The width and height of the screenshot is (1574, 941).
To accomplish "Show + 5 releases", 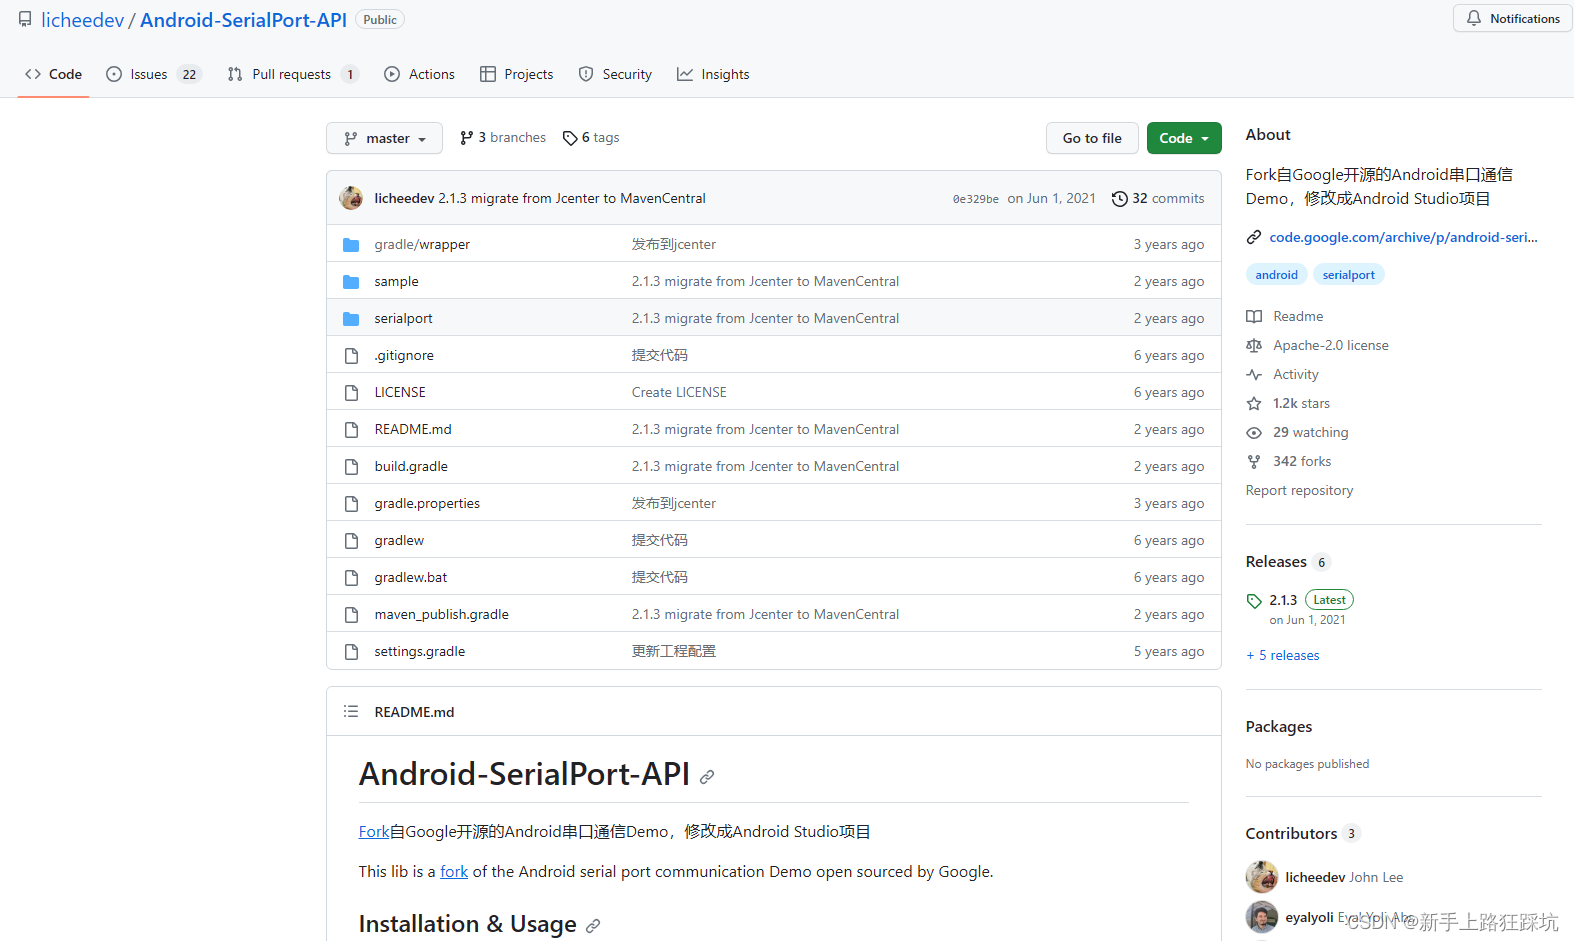I will 1283,655.
